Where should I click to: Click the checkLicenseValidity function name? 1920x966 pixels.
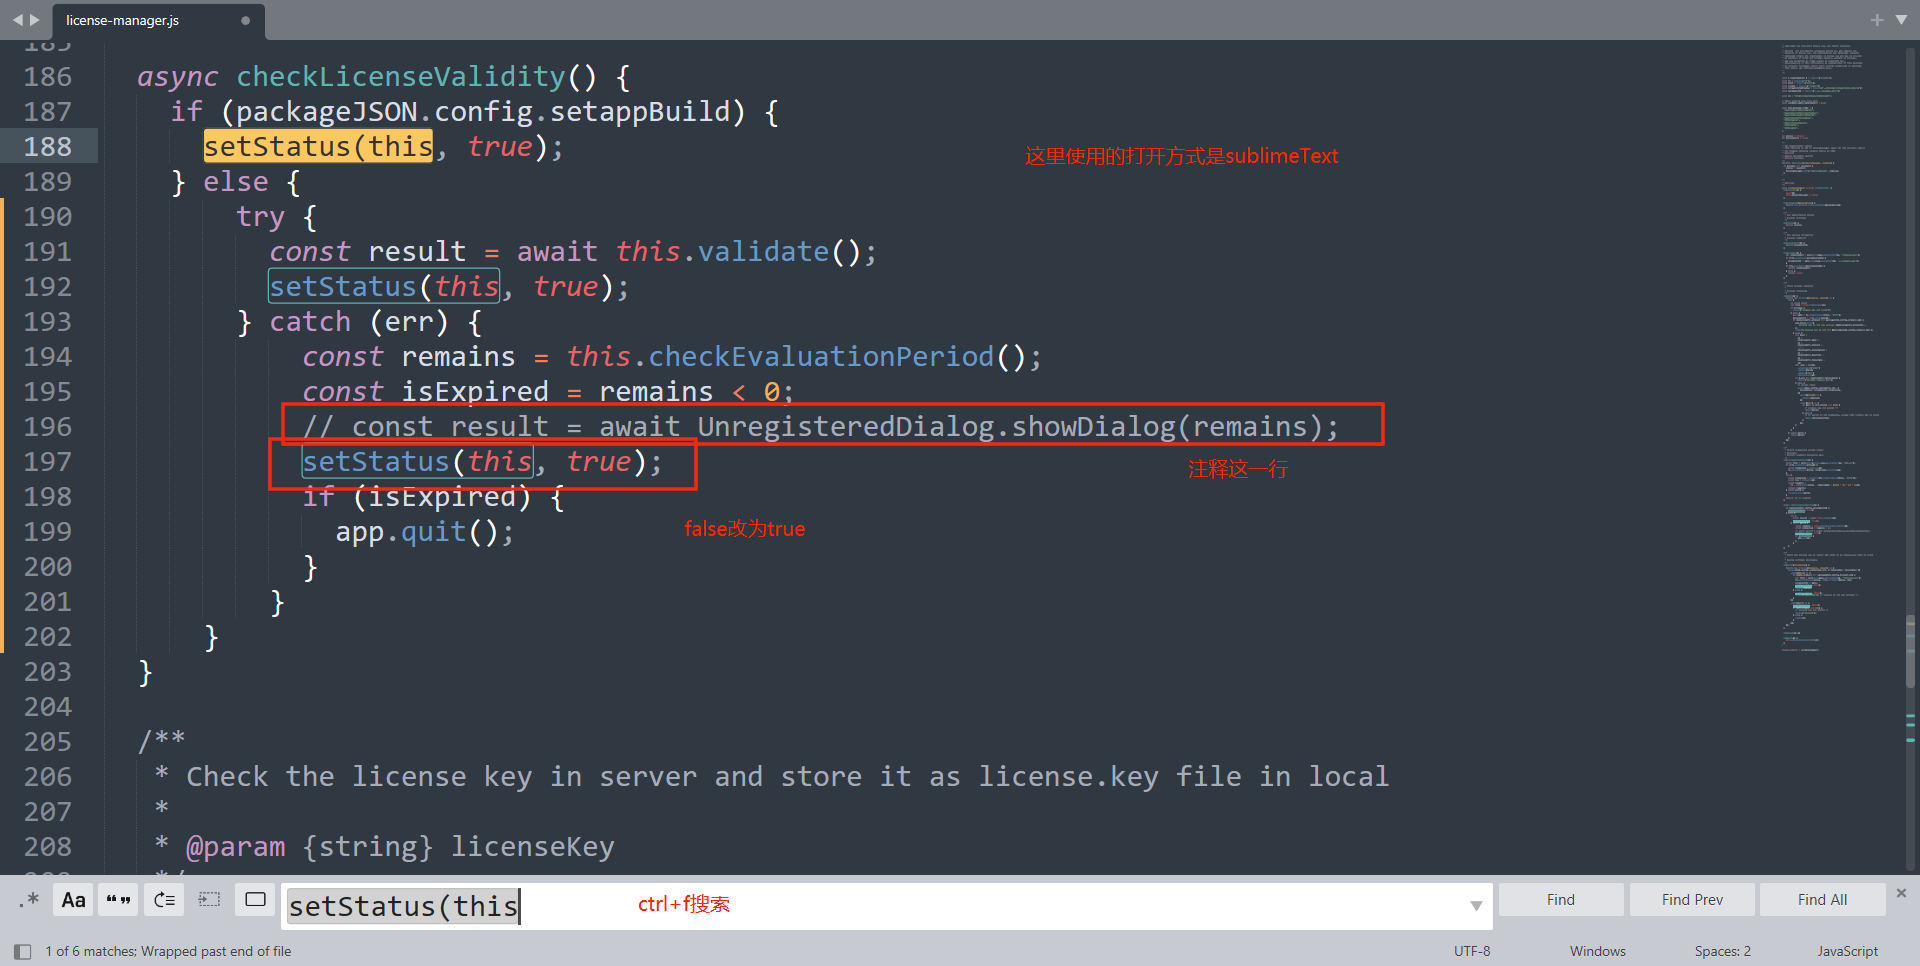pos(401,77)
